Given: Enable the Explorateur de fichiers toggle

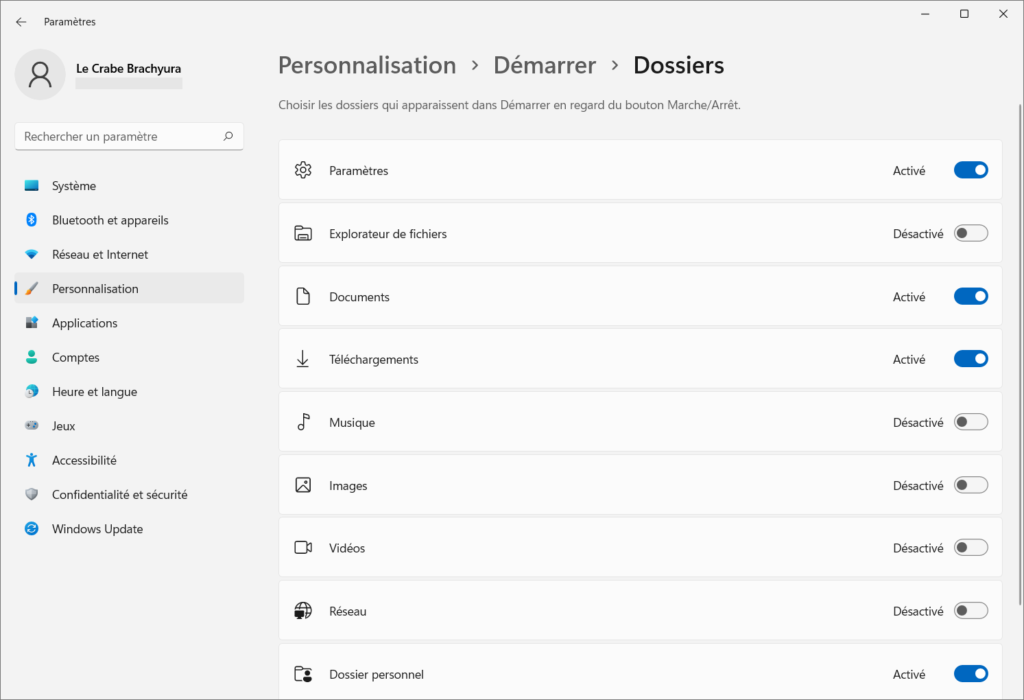Looking at the screenshot, I should (x=970, y=234).
